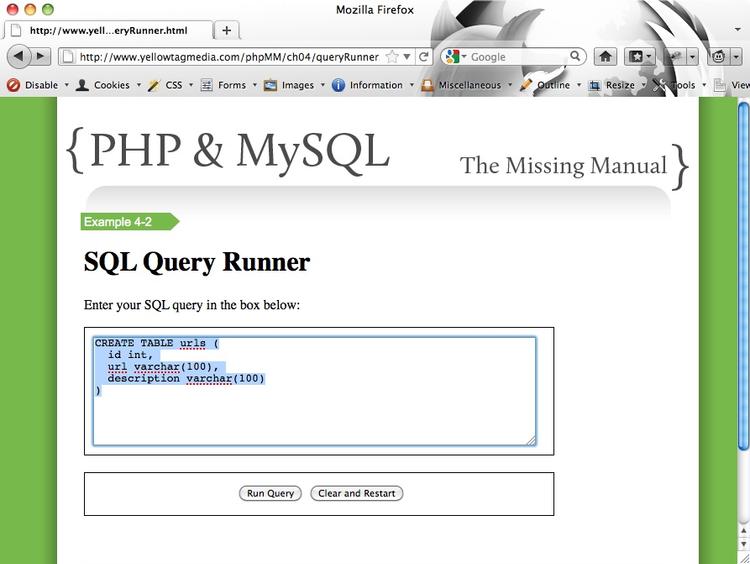The image size is (750, 564).
Task: Click the 'Example 4-2' green label
Action: pos(130,222)
